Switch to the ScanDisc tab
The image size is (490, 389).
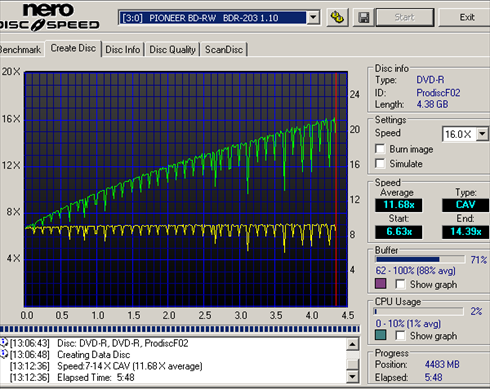click(x=224, y=50)
